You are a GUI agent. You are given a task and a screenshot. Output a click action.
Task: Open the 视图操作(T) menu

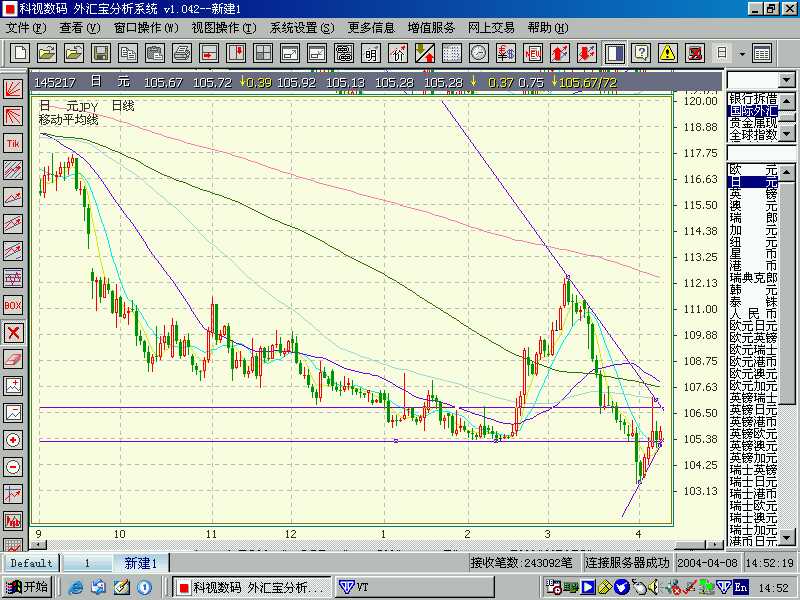tap(224, 28)
